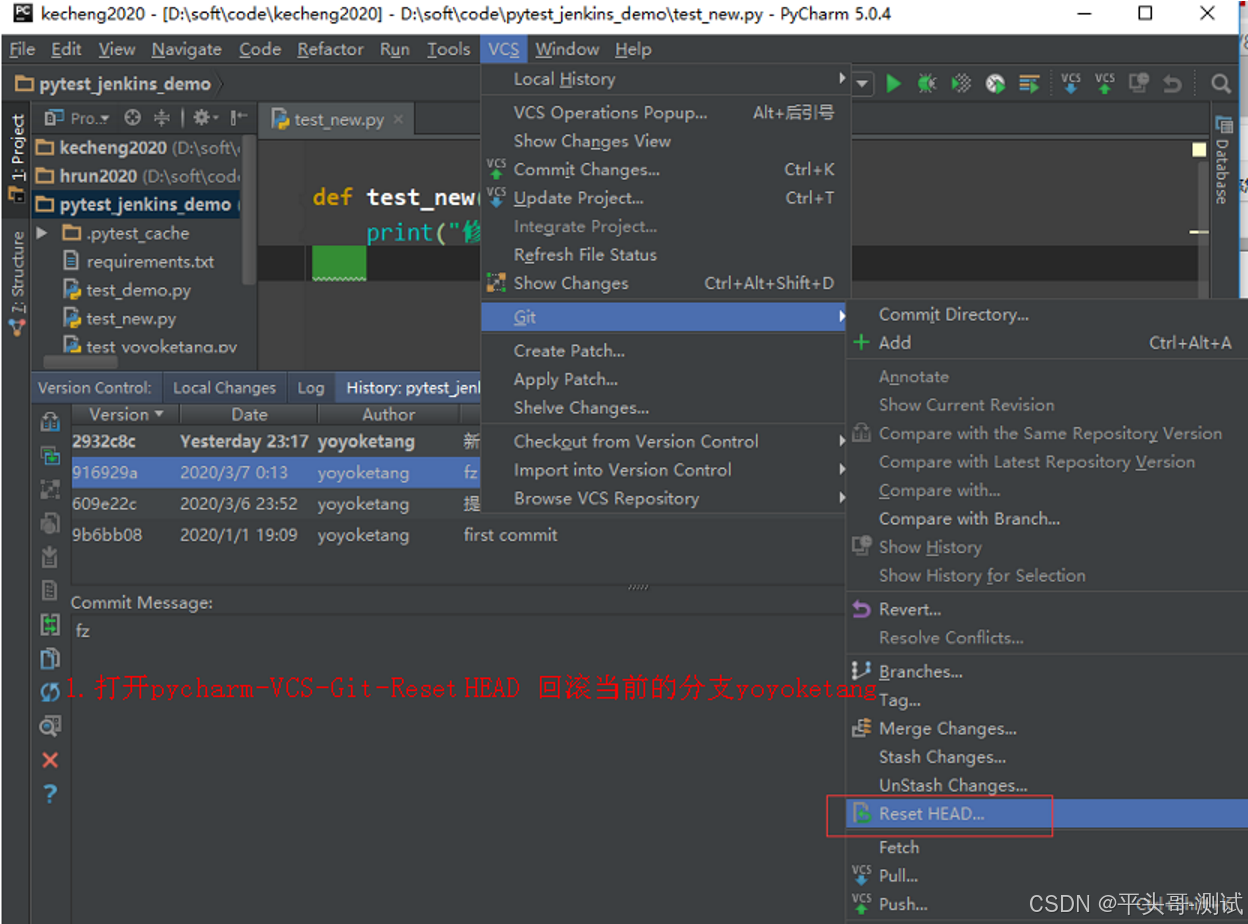Choose Pull... in Git submenu
1248x924 pixels.
point(1047,876)
